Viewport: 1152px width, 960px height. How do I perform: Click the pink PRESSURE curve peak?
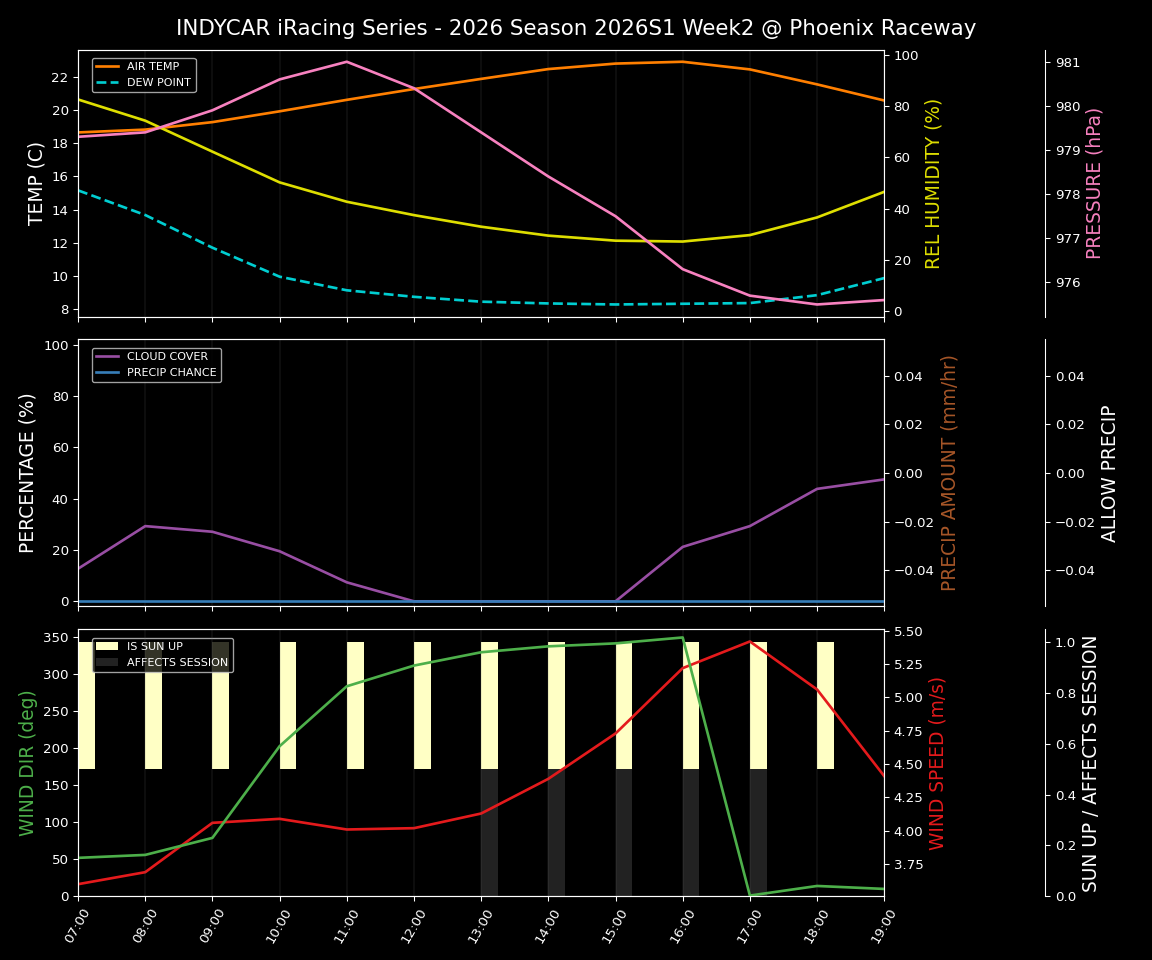[x=347, y=62]
